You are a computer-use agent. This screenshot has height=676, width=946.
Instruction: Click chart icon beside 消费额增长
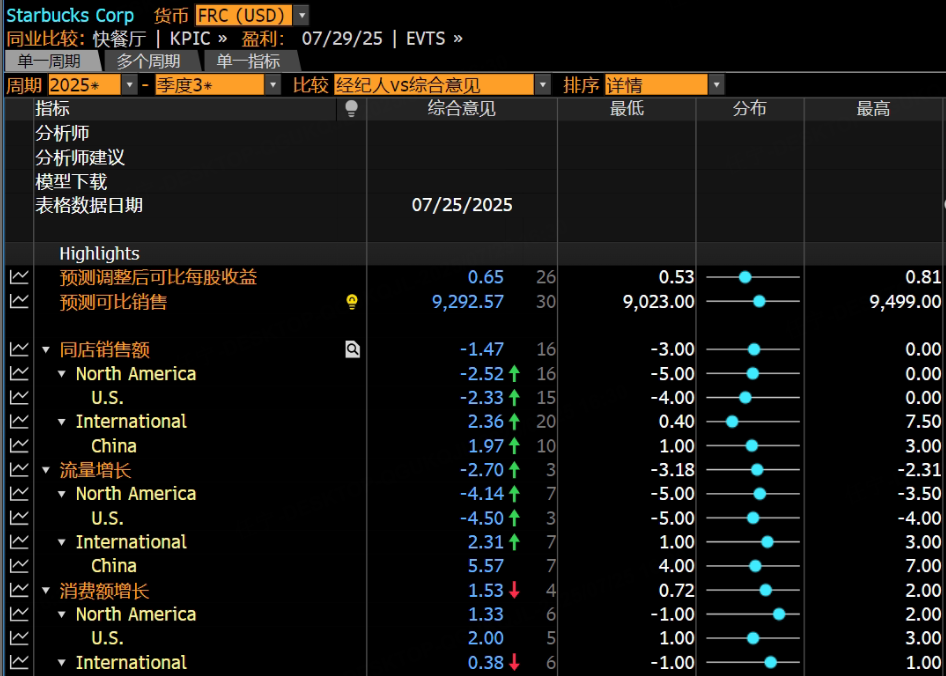click(x=19, y=590)
